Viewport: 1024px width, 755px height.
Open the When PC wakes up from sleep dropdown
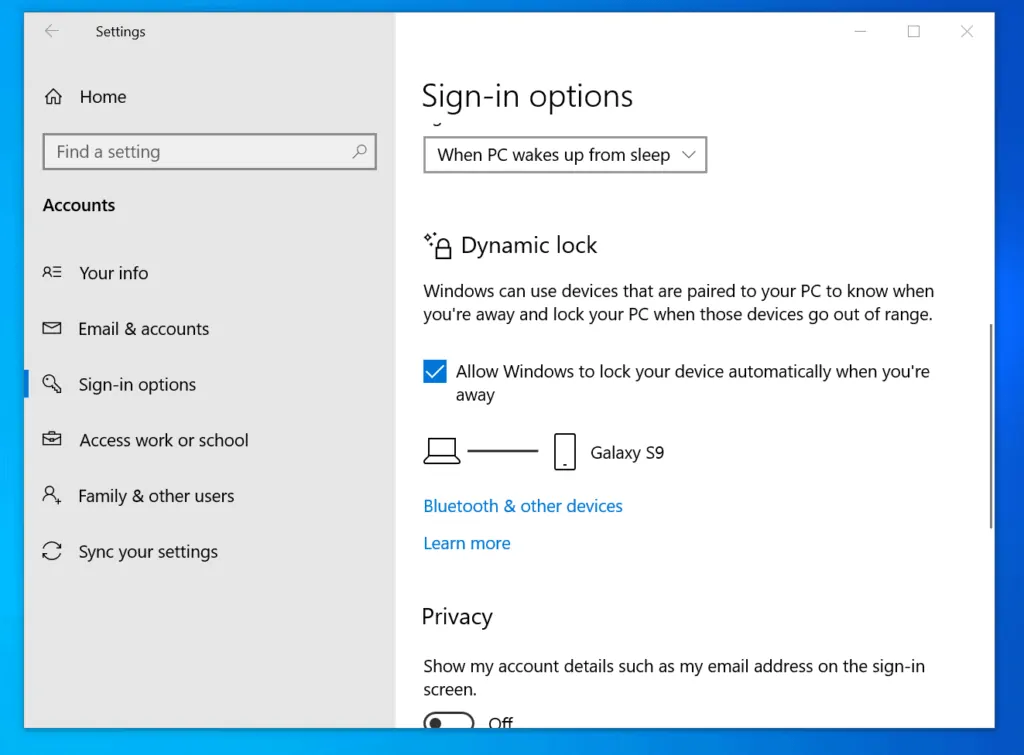(x=564, y=154)
